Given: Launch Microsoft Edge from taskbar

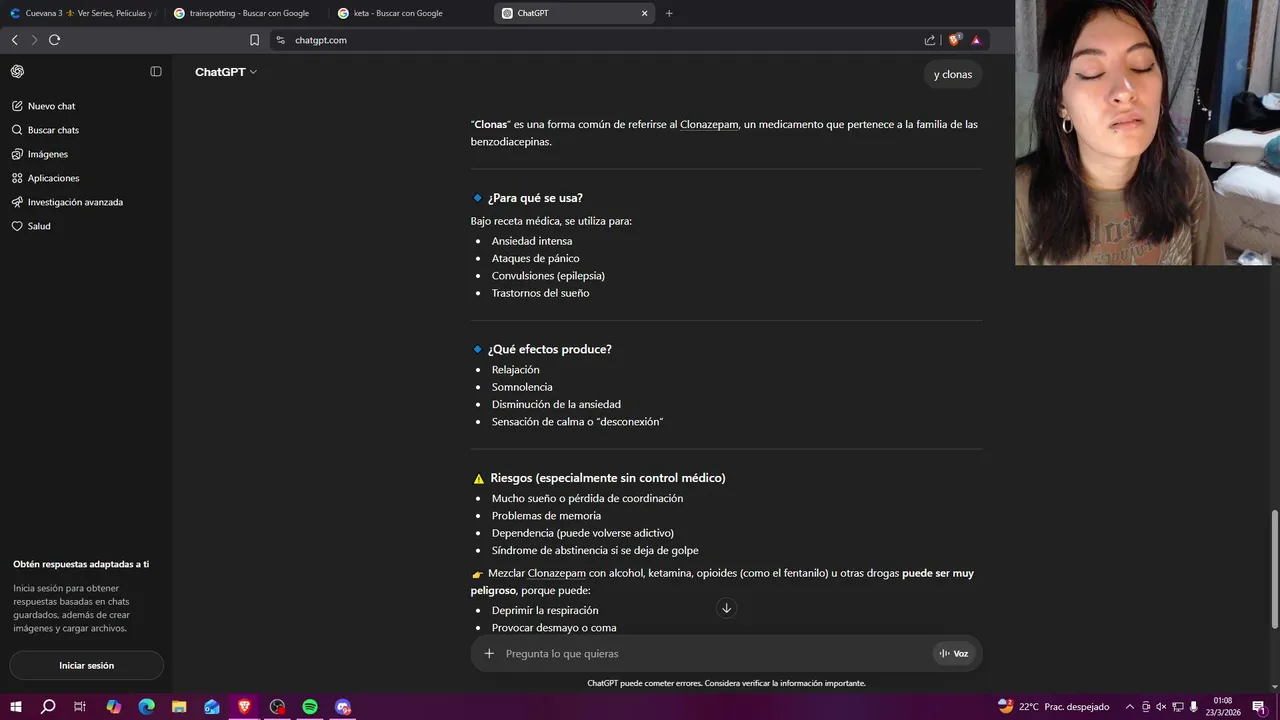Looking at the screenshot, I should click(146, 707).
